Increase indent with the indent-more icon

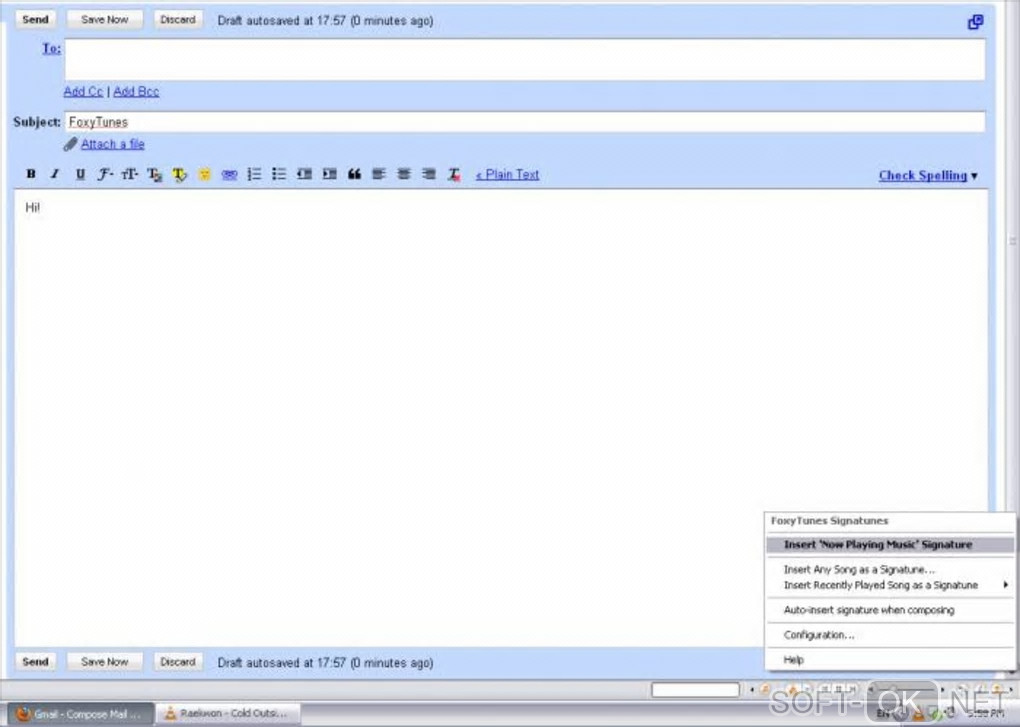tap(329, 174)
